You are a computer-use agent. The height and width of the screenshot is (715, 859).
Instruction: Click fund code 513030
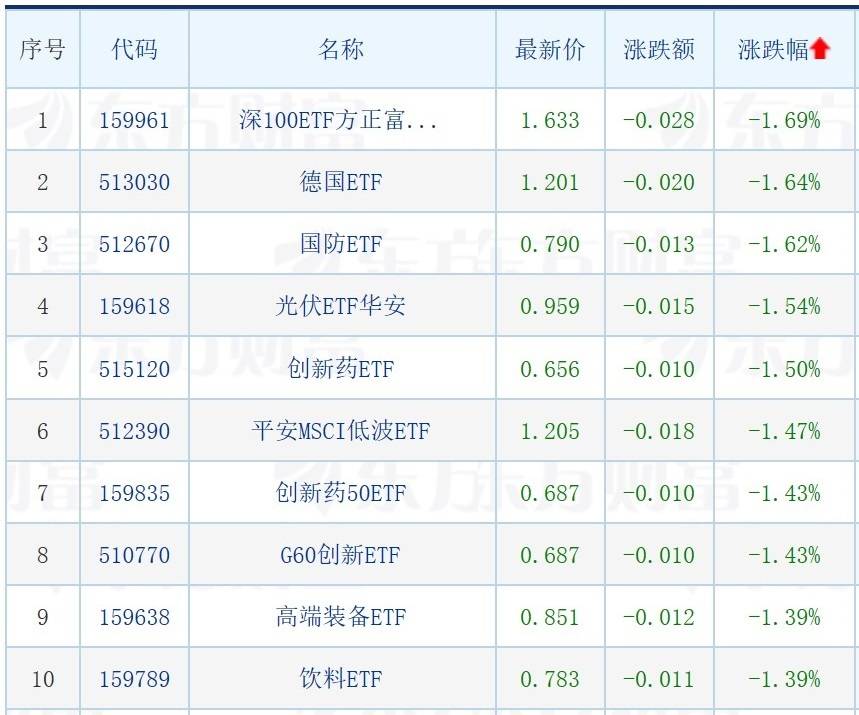click(134, 182)
